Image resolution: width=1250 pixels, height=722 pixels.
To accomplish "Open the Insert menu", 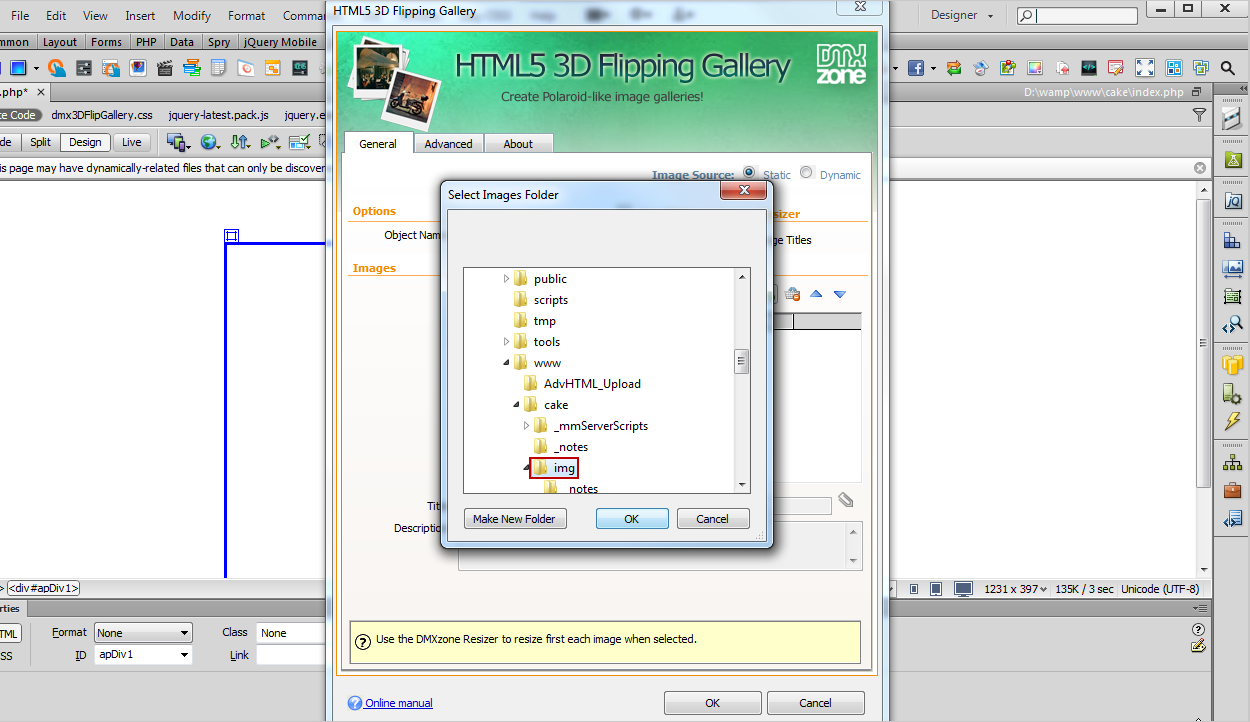I will point(140,15).
